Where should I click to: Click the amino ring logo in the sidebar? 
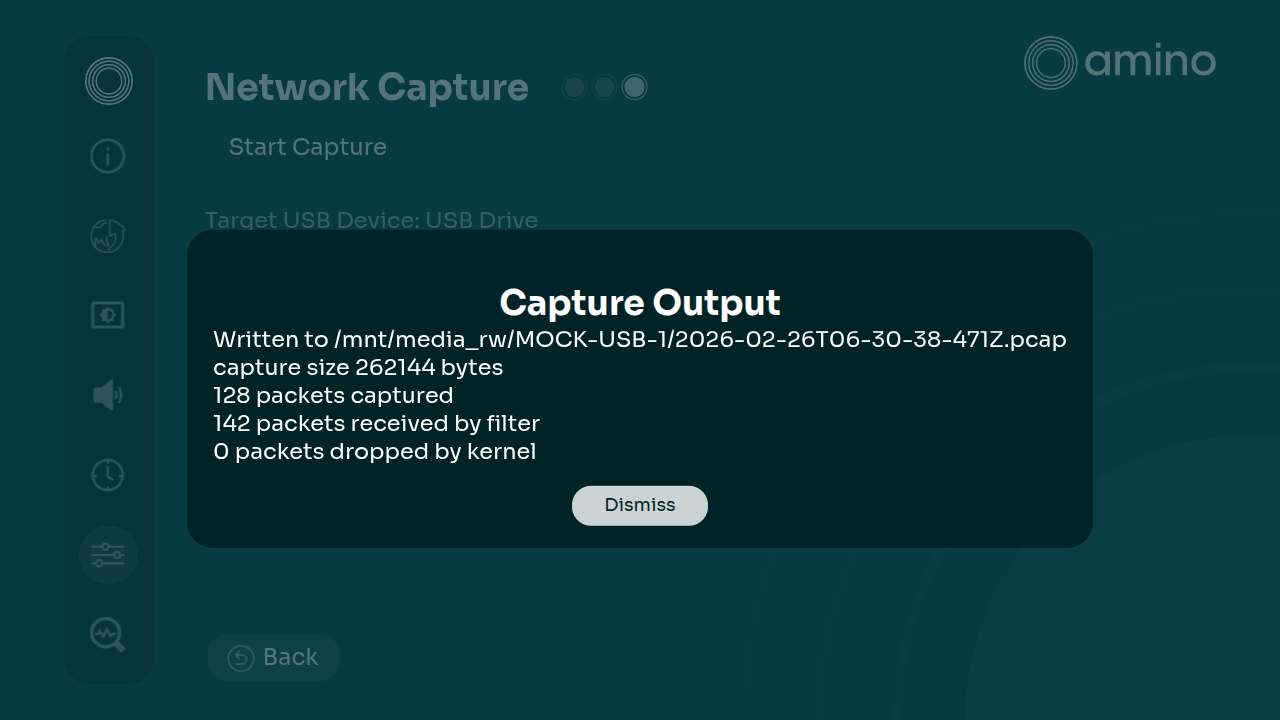click(x=108, y=81)
